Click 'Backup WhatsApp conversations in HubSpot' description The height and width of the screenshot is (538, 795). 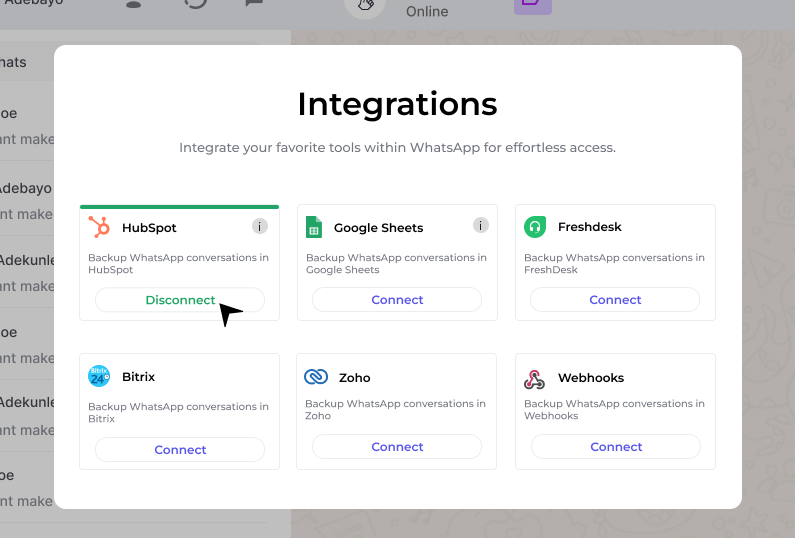coord(178,264)
